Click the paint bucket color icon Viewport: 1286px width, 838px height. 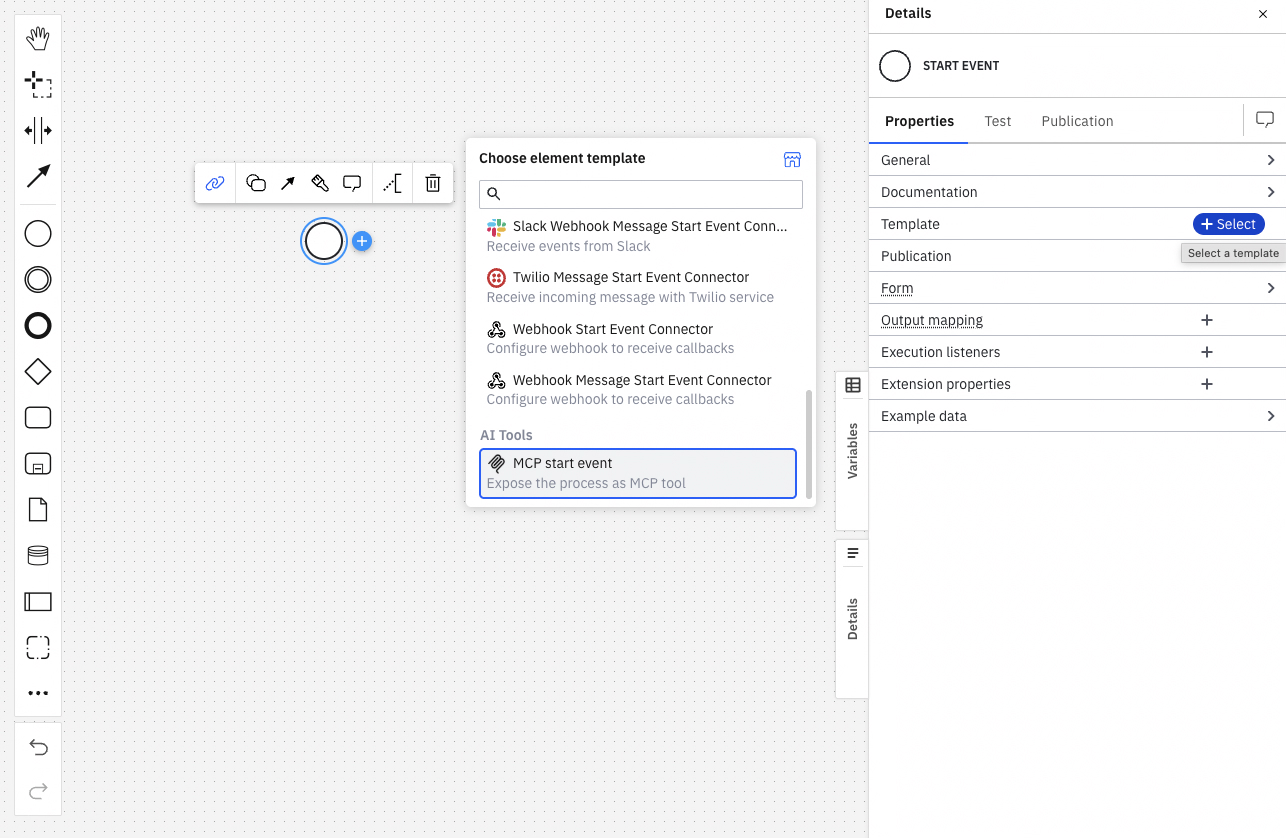319,183
